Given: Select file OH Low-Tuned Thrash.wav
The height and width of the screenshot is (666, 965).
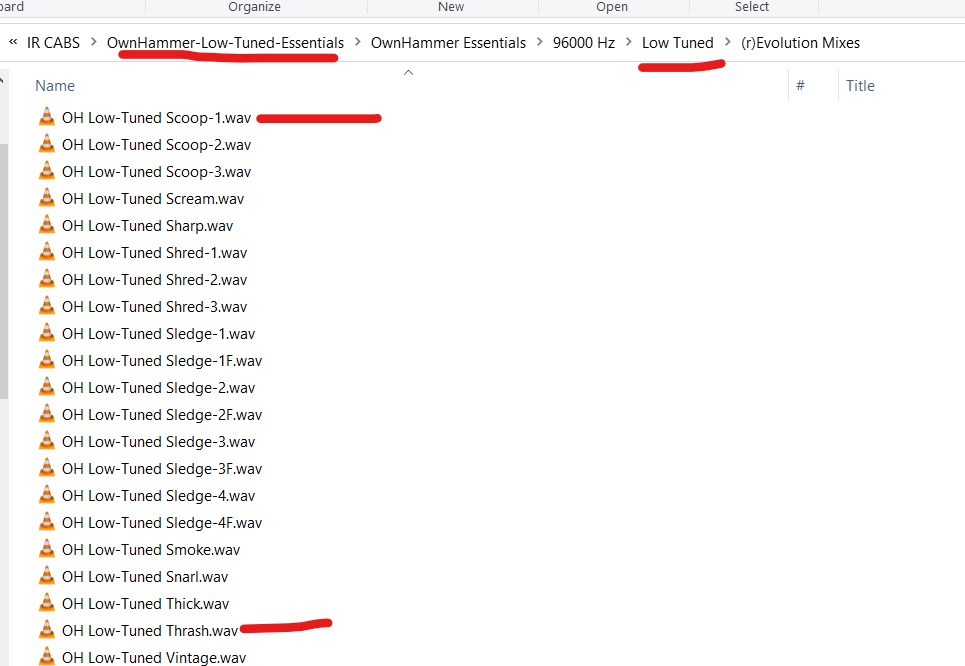Looking at the screenshot, I should (150, 631).
